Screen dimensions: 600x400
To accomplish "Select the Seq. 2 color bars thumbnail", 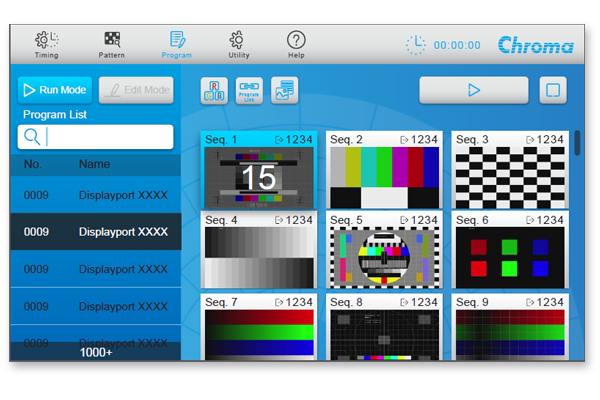I will click(384, 170).
